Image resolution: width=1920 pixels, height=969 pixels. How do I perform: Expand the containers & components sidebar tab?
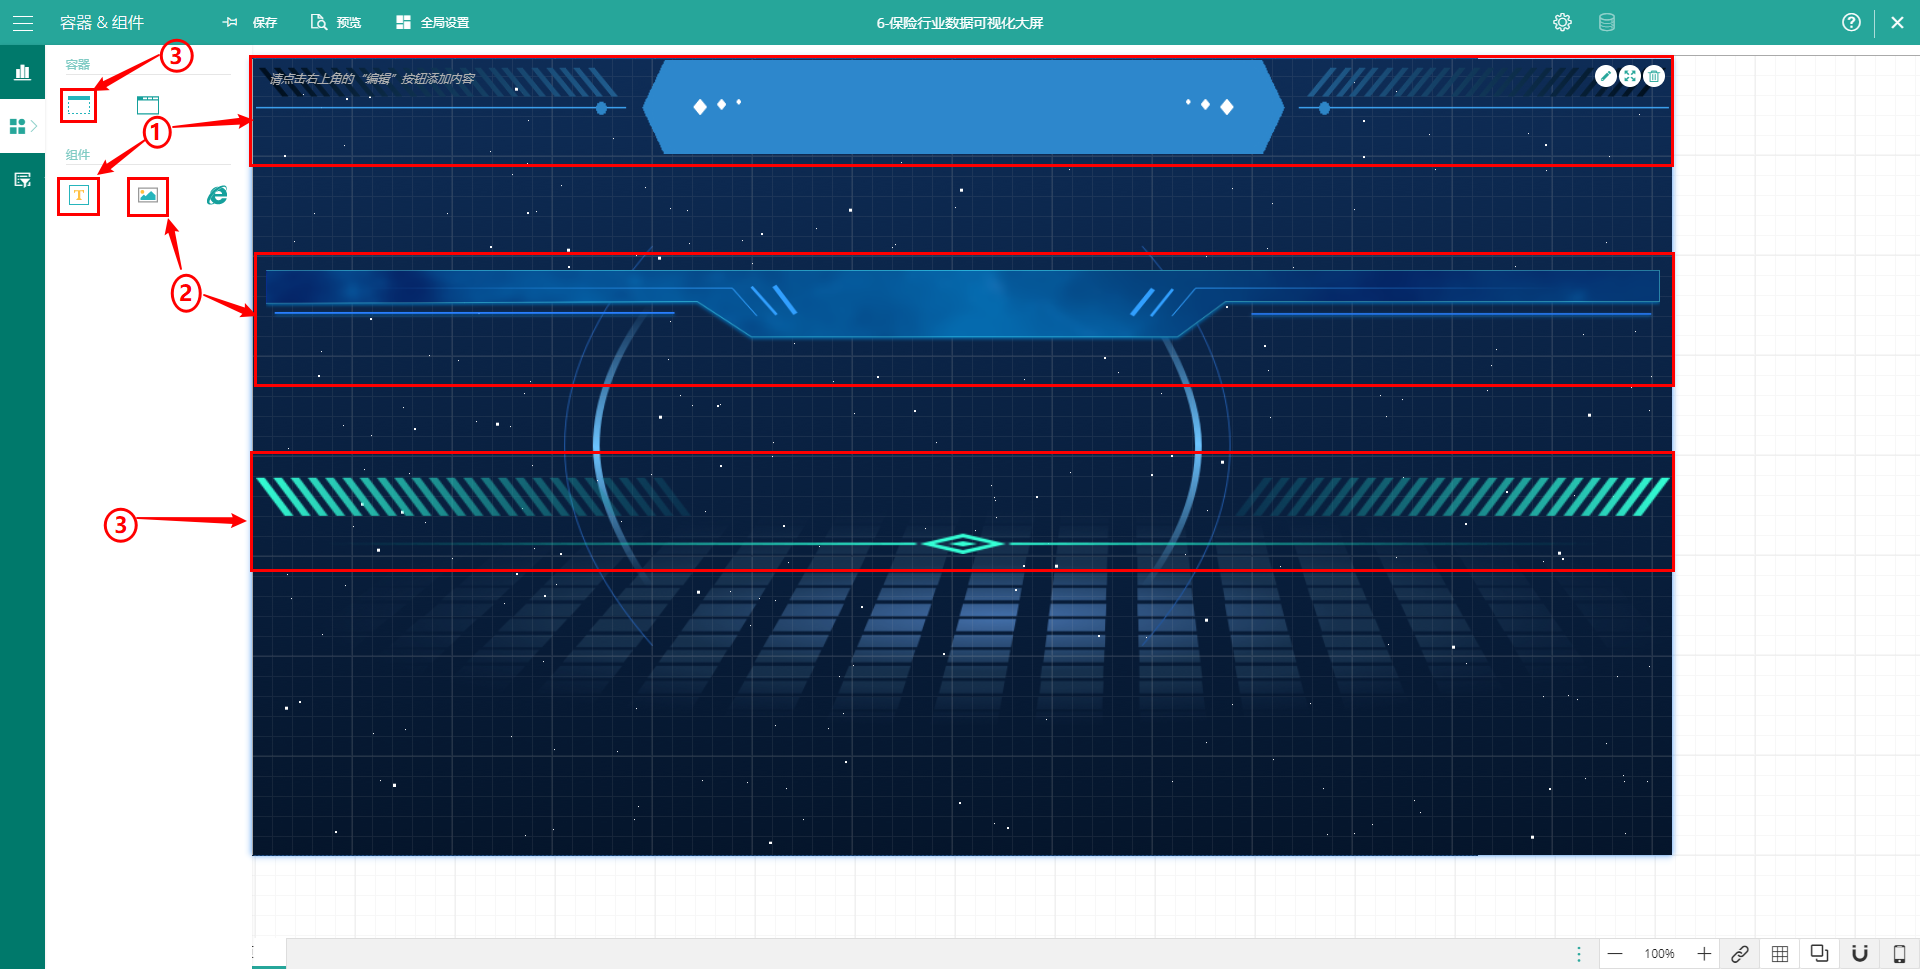(x=22, y=126)
